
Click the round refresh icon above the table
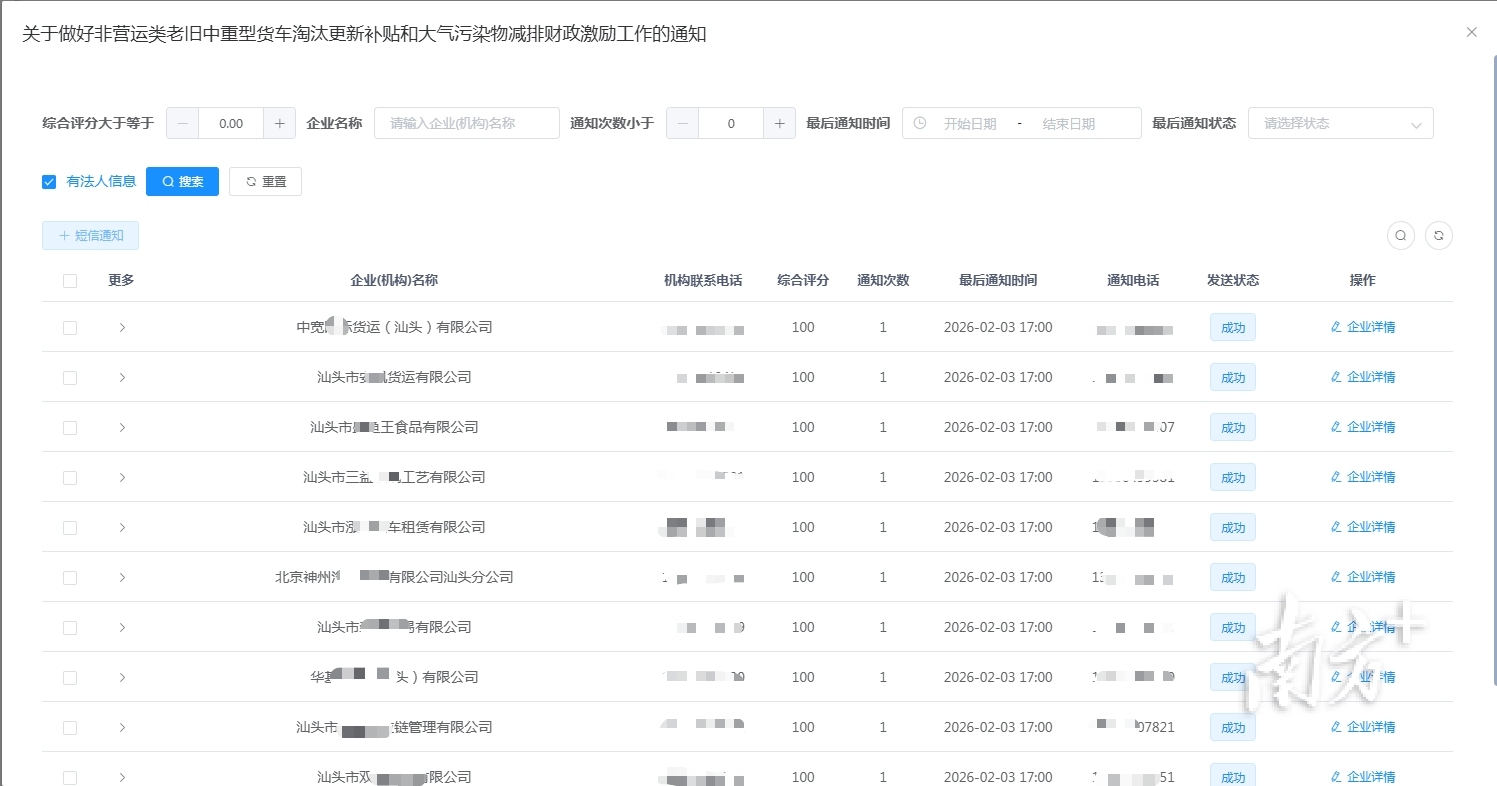(1438, 235)
